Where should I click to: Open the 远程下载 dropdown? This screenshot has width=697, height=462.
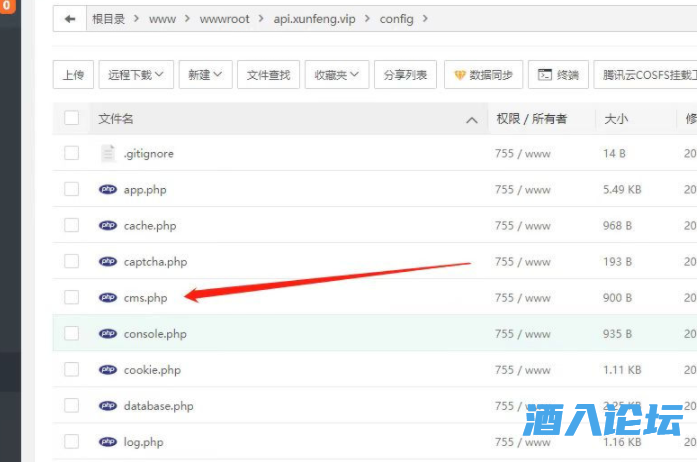136,75
